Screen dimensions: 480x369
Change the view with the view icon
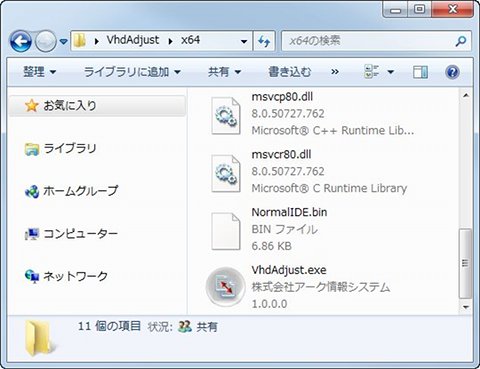(x=371, y=72)
